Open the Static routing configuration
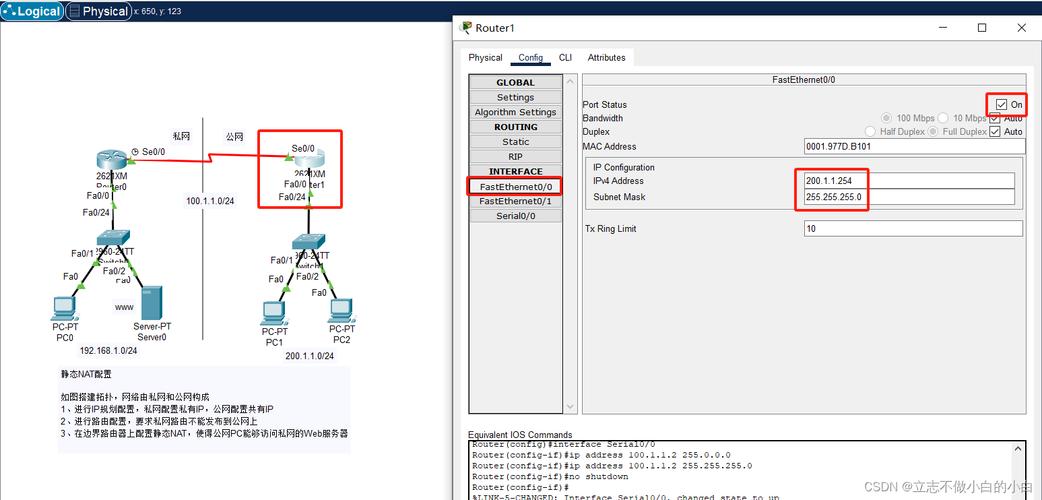The height and width of the screenshot is (500, 1042). [x=515, y=142]
